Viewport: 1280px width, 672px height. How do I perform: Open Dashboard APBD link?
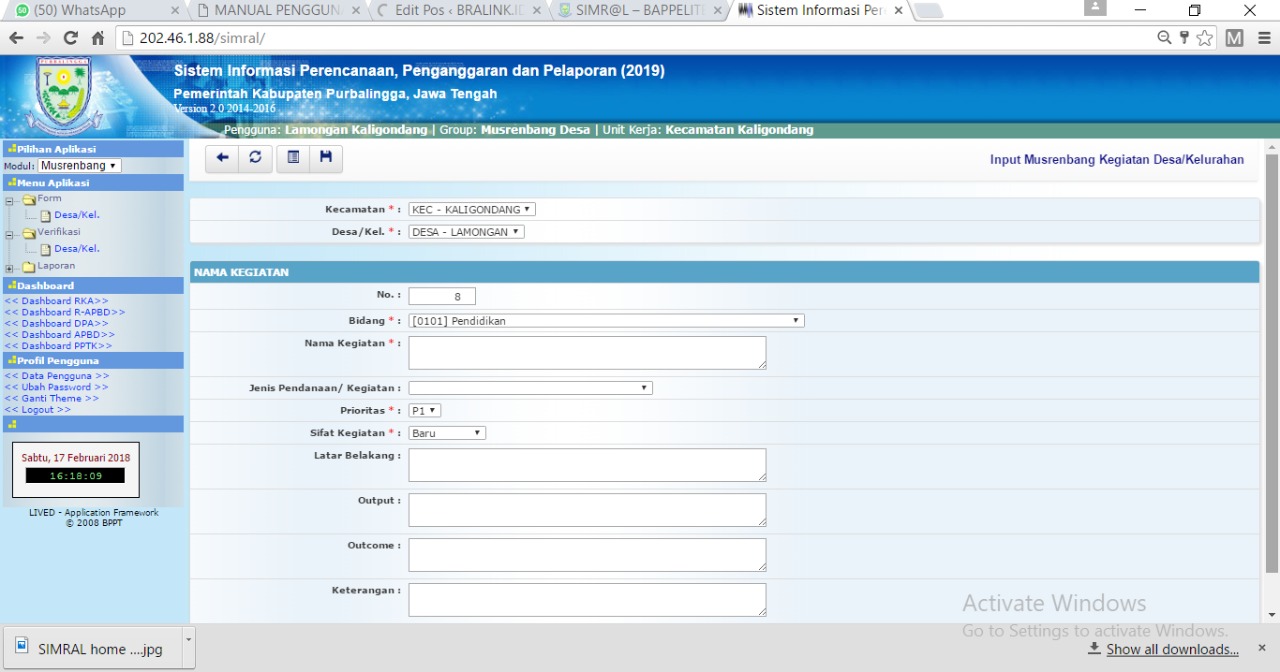coord(59,335)
